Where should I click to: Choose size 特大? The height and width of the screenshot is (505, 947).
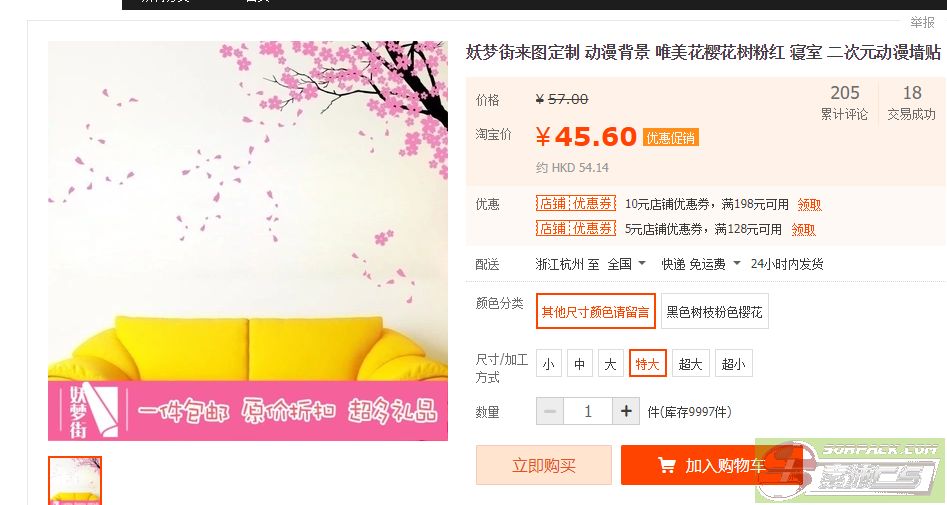coord(647,364)
